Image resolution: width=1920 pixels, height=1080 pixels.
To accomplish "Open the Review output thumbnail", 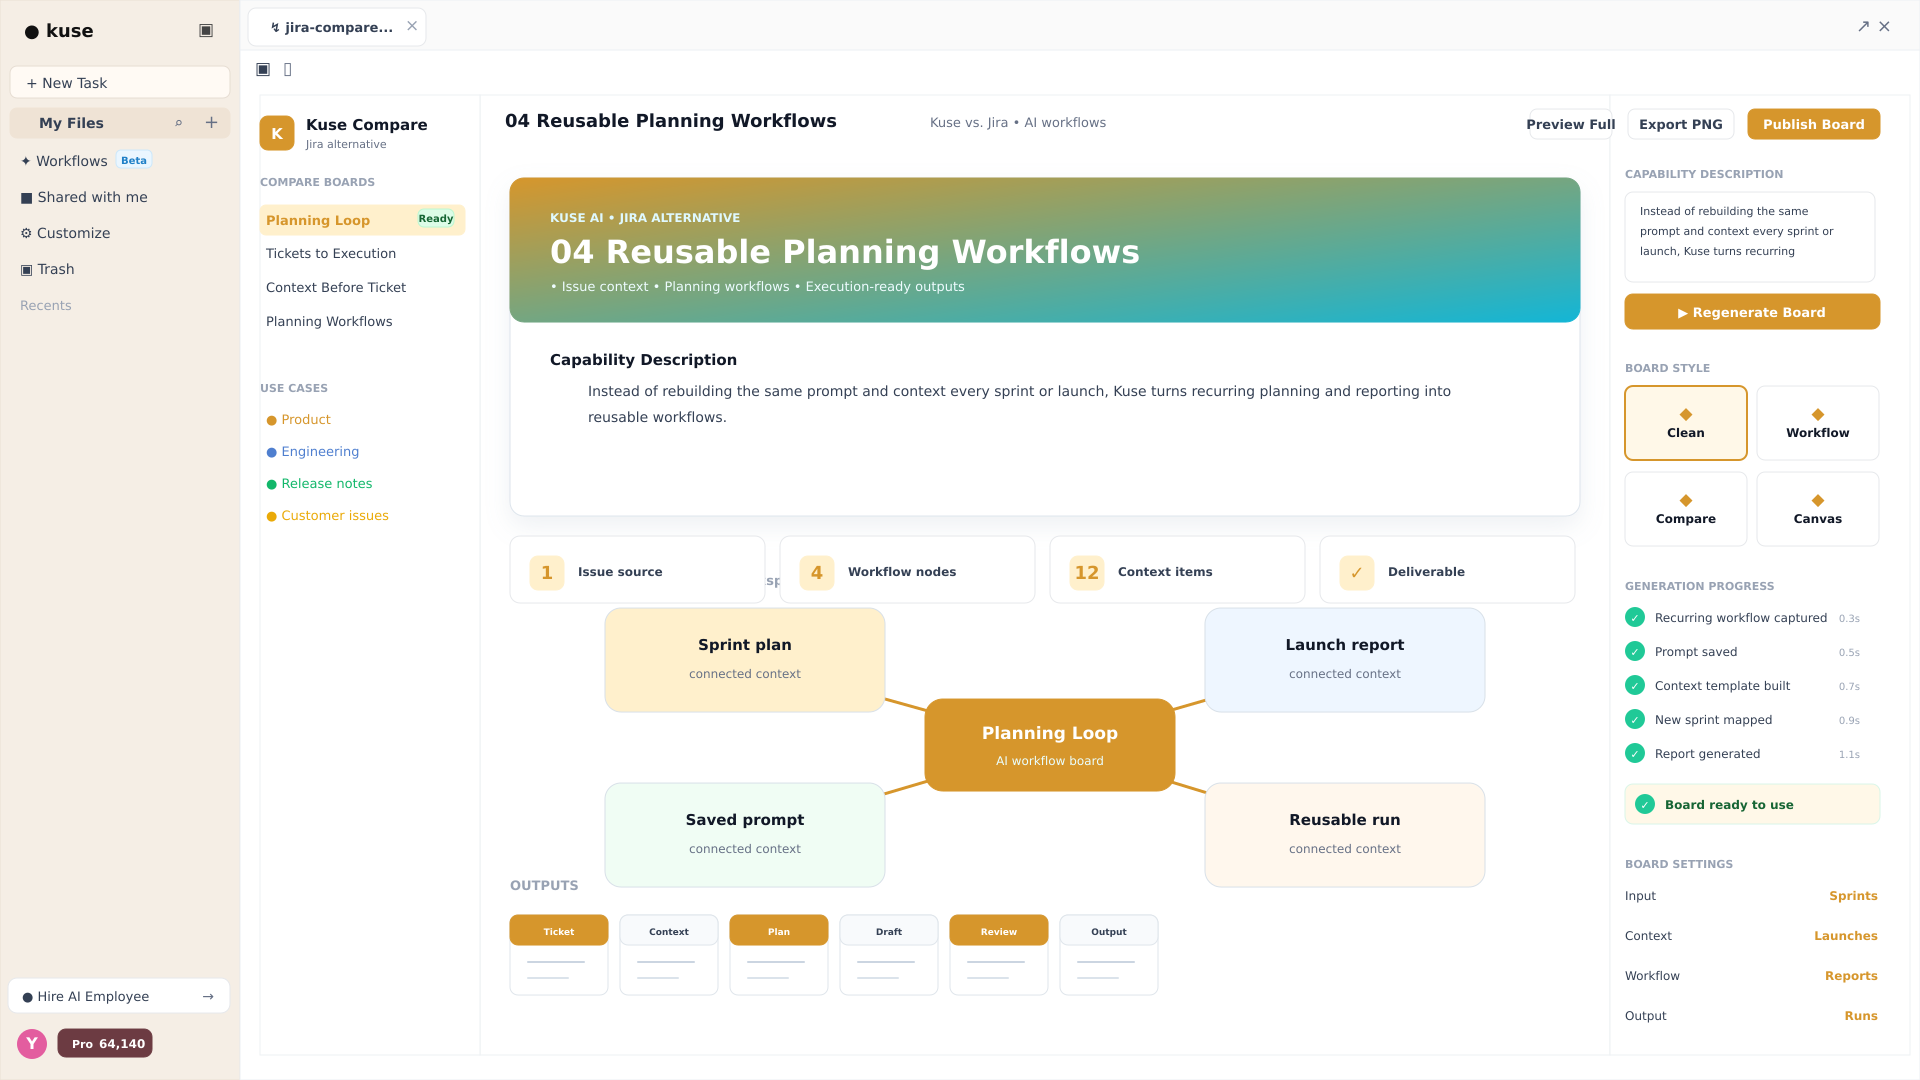I will (x=999, y=955).
